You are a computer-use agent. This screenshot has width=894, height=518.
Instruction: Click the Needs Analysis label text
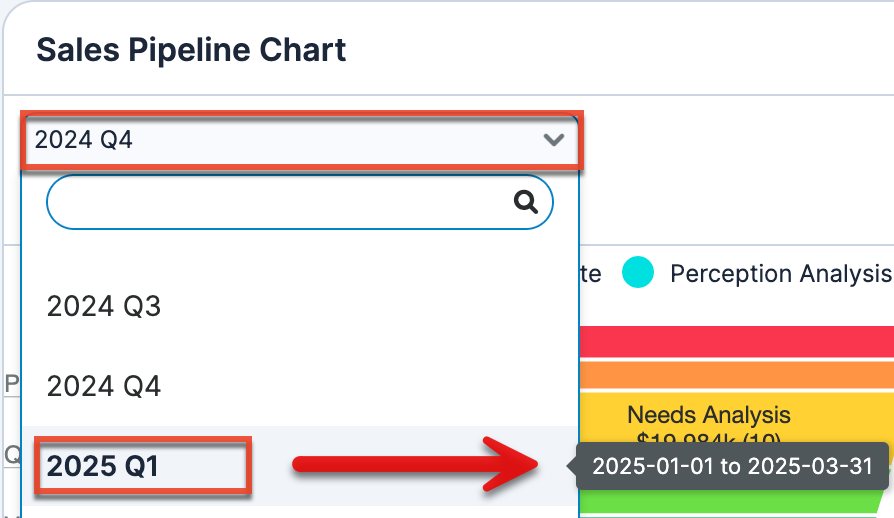(709, 414)
